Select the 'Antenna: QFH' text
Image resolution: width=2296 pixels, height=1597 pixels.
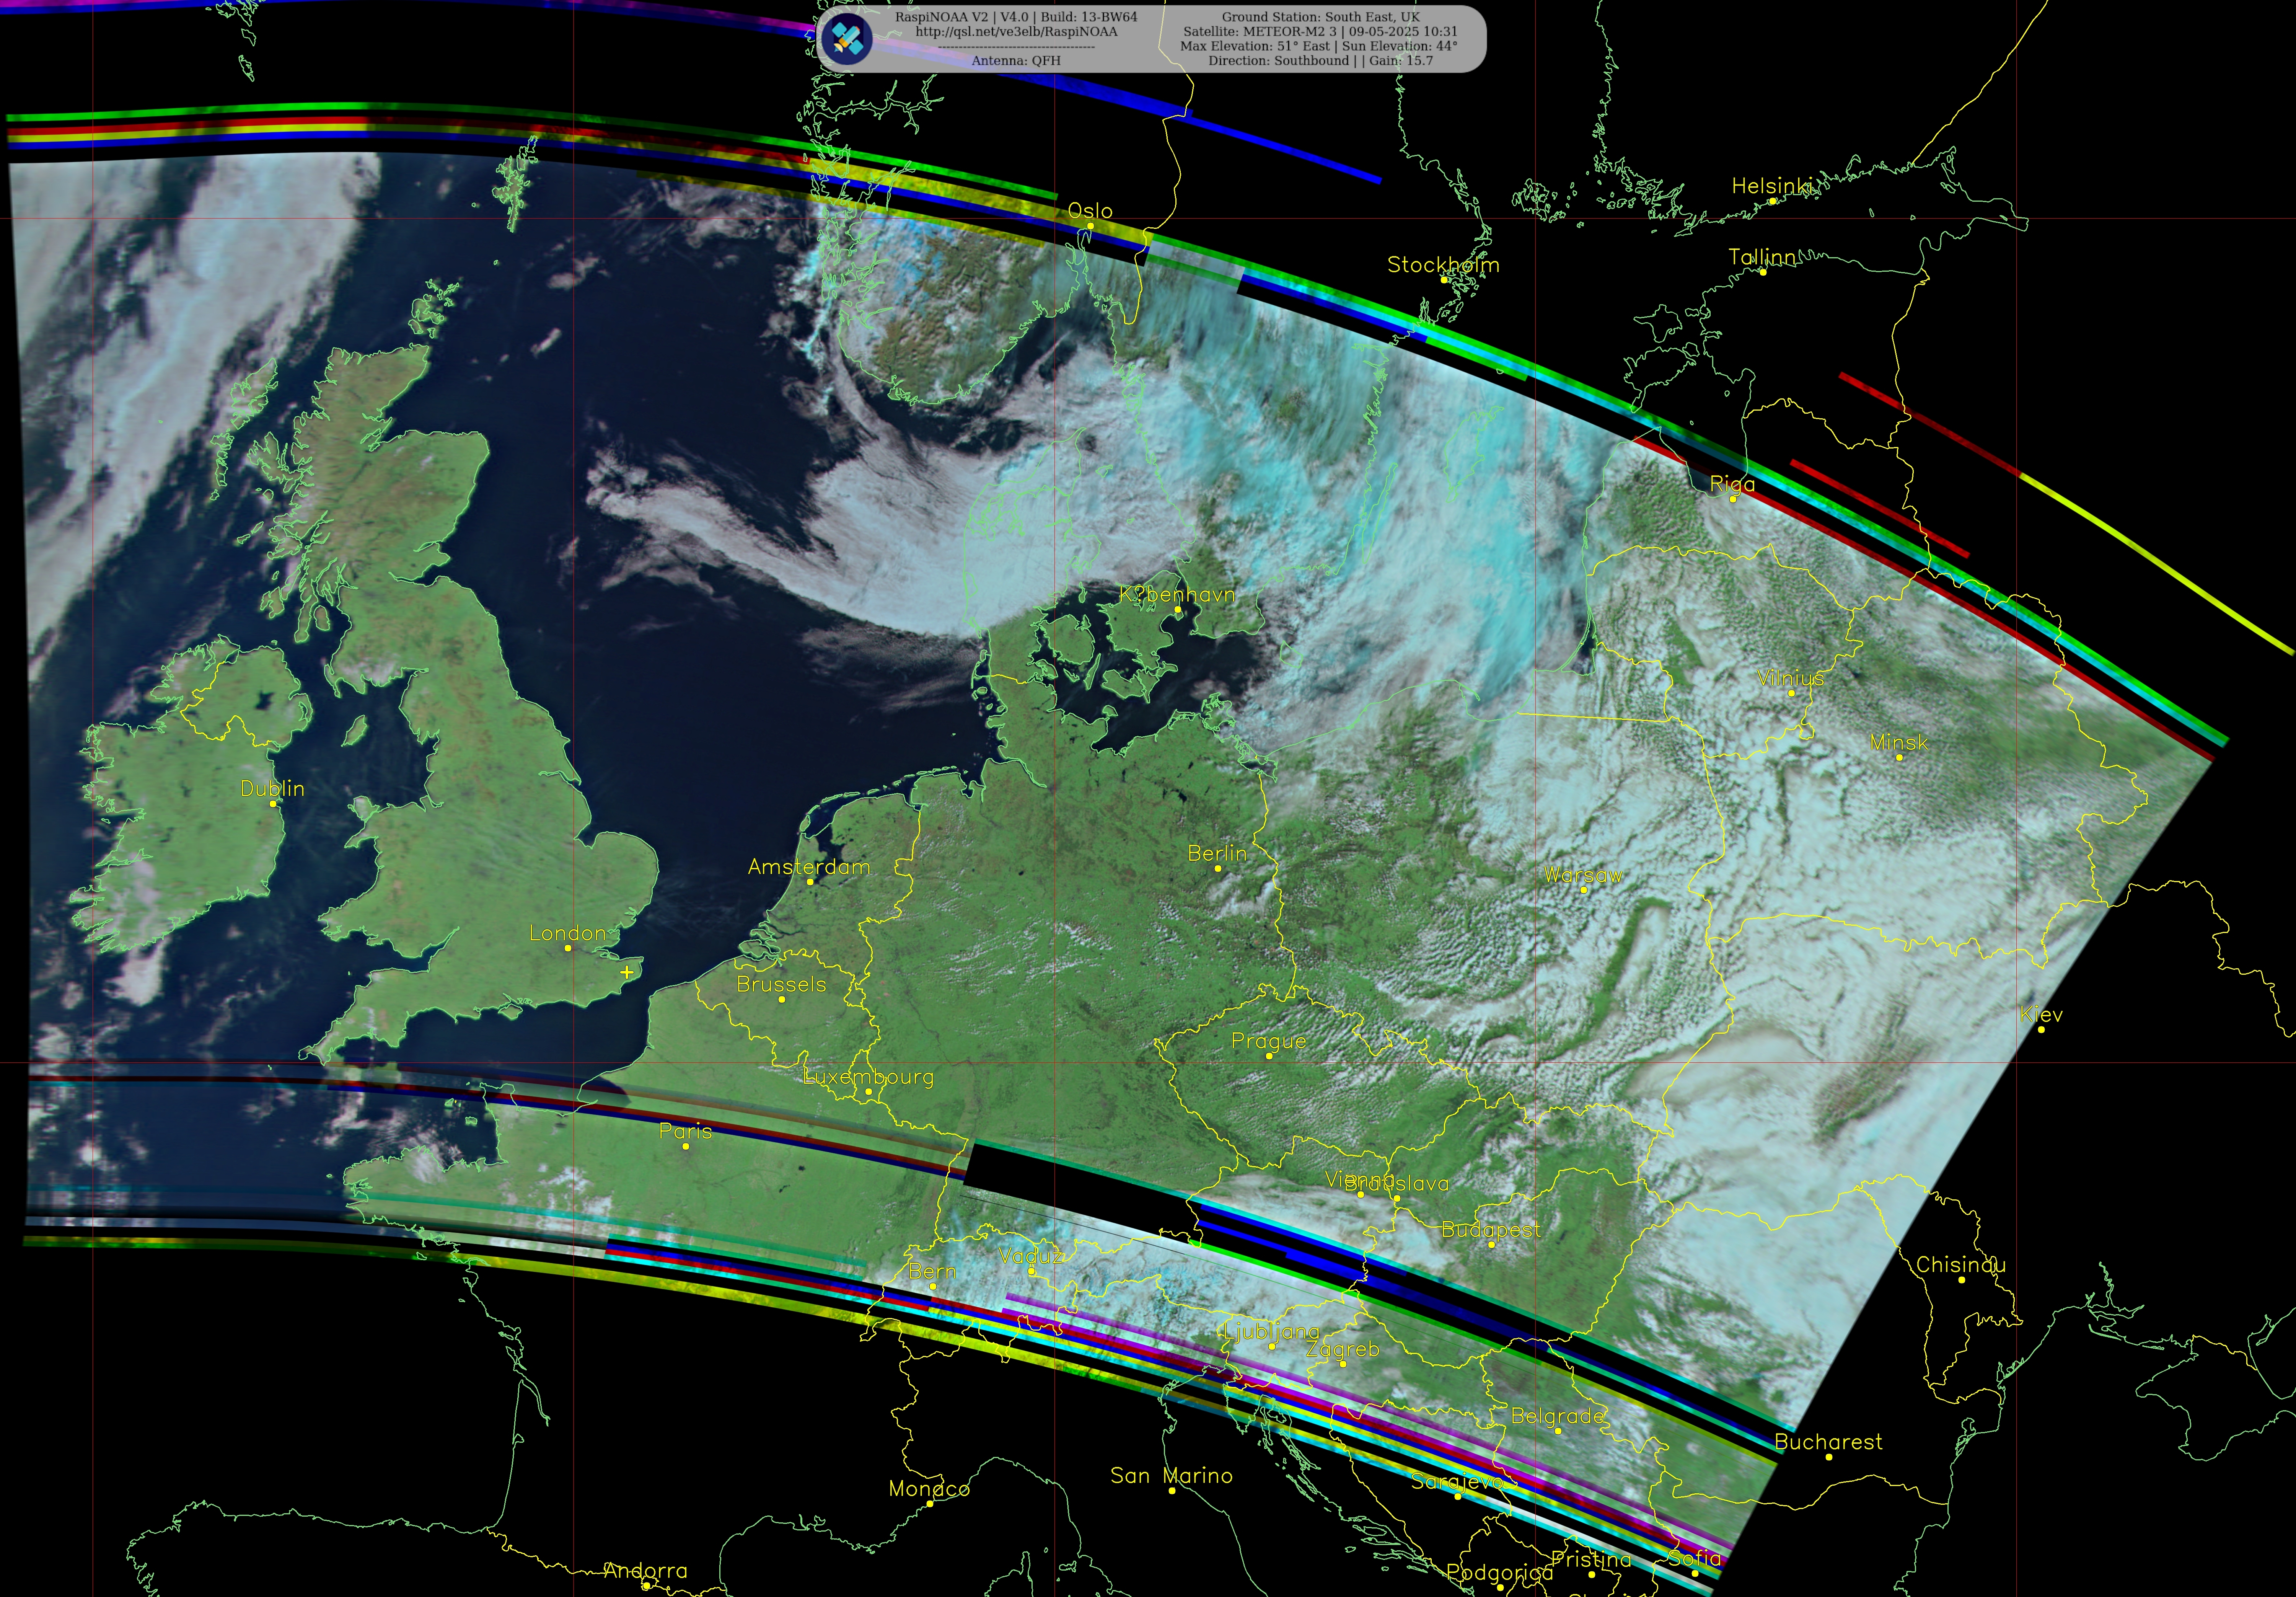point(1016,61)
